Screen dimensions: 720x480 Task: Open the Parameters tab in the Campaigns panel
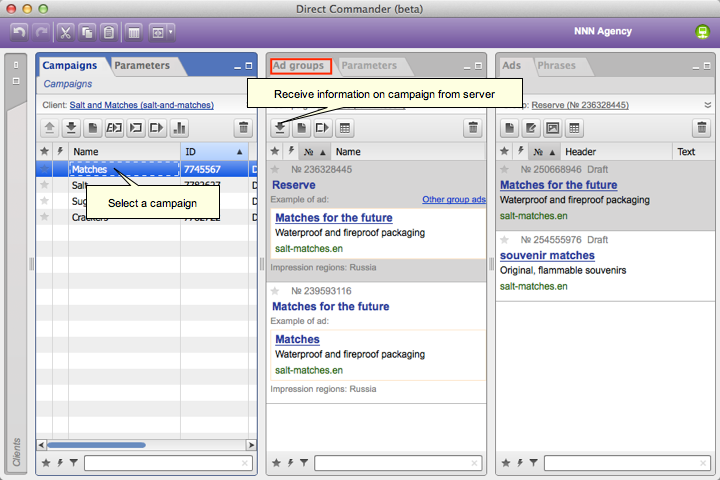coord(142,65)
